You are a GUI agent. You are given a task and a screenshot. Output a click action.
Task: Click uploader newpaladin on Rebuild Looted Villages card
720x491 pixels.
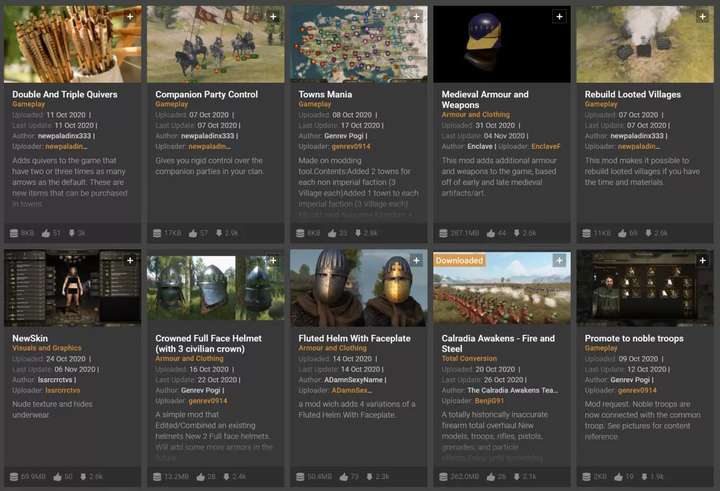pyautogui.click(x=639, y=147)
